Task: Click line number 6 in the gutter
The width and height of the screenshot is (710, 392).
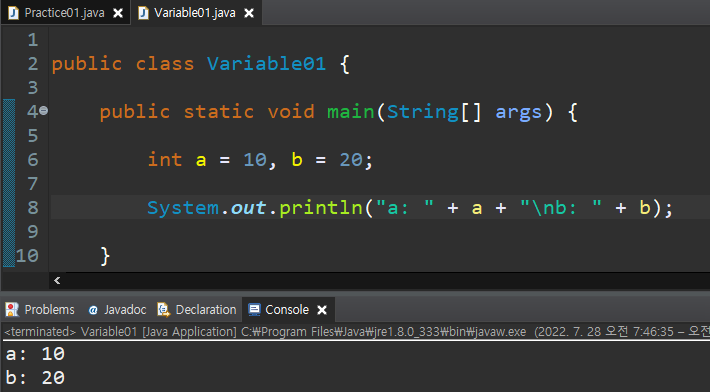Action: [33, 159]
